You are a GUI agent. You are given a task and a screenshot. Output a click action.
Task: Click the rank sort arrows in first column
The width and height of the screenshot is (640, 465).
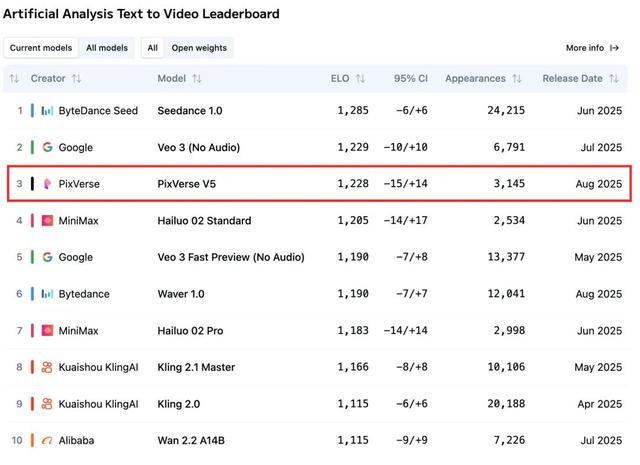click(x=14, y=78)
